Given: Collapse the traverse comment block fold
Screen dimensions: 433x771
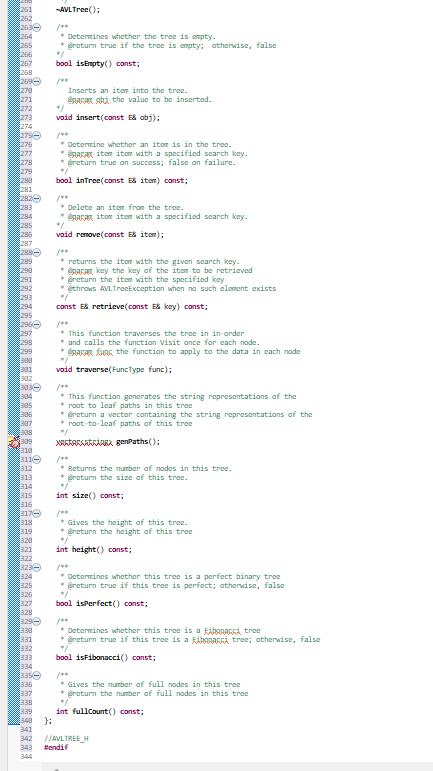Looking at the screenshot, I should tap(37, 325).
